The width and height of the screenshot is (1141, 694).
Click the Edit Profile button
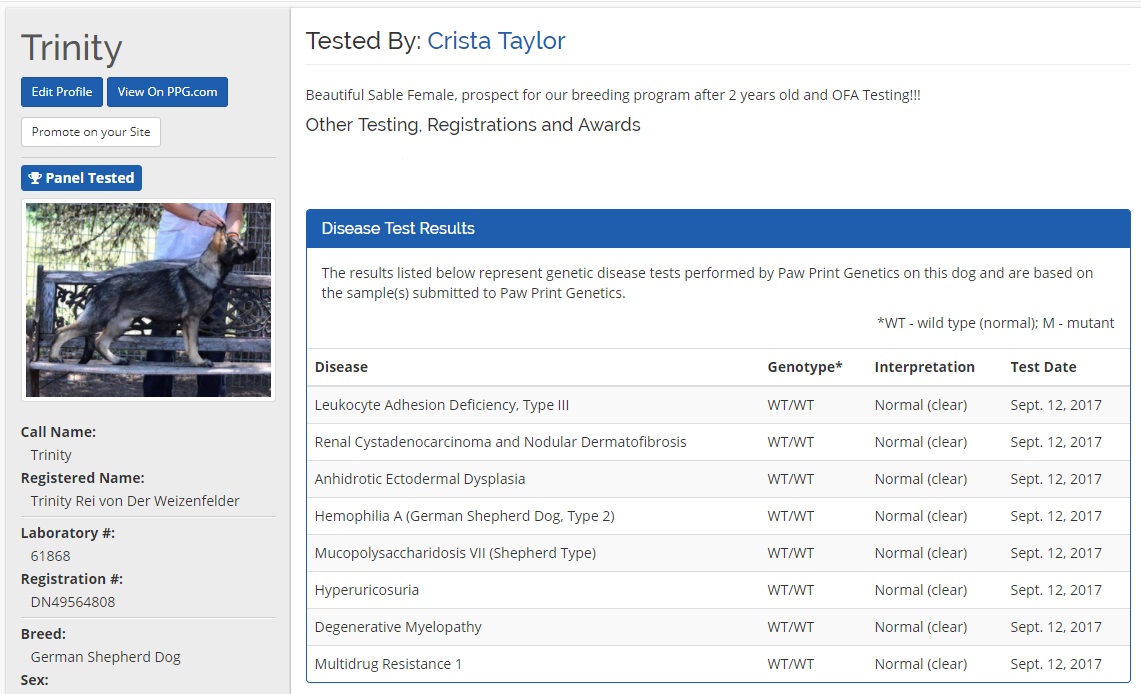pos(62,92)
